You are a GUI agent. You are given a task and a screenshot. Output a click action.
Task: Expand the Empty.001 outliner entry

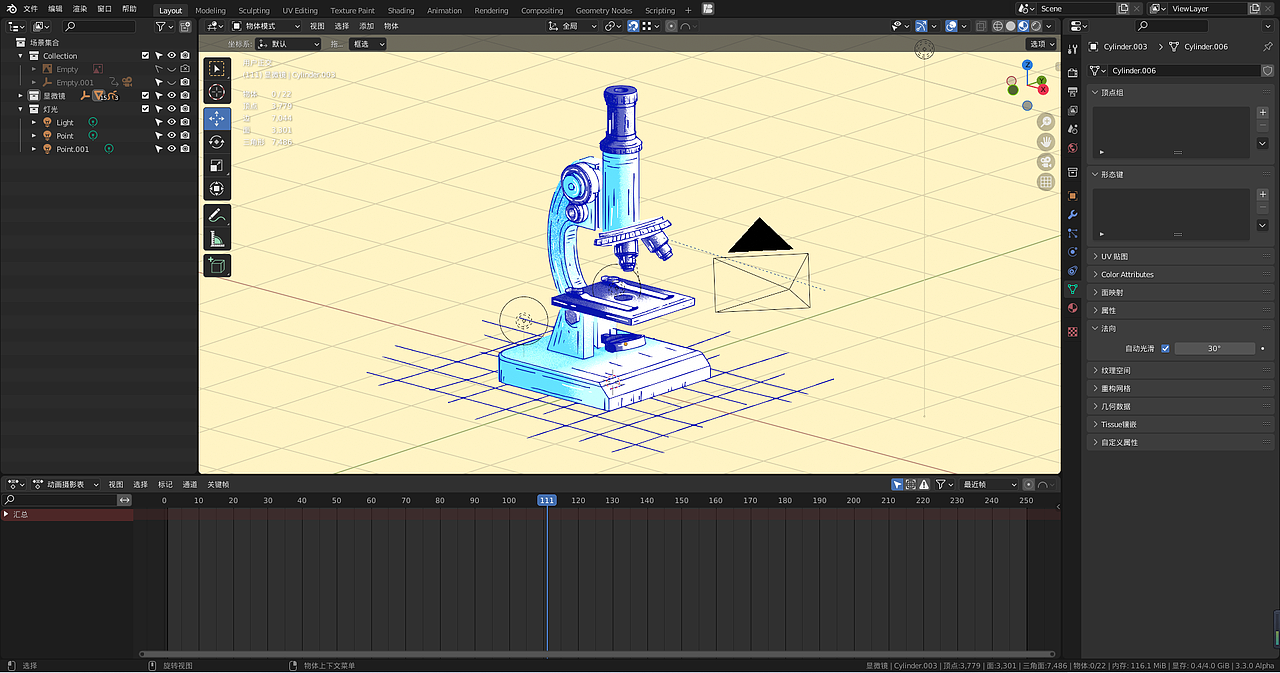pyautogui.click(x=34, y=82)
